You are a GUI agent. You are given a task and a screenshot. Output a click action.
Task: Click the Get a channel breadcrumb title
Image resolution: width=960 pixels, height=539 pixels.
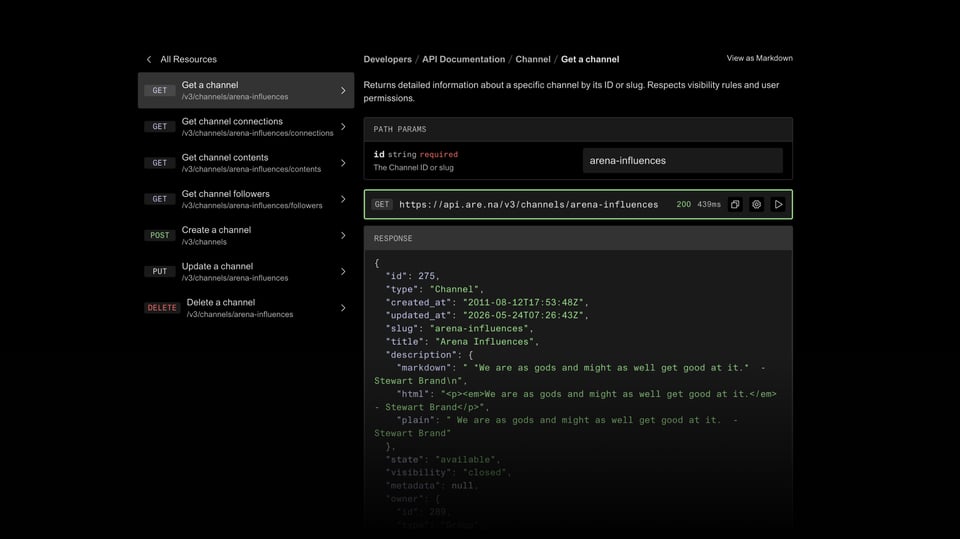click(x=590, y=59)
